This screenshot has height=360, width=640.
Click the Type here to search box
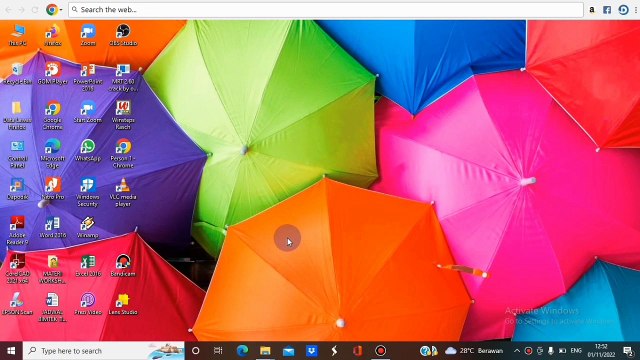[104, 351]
